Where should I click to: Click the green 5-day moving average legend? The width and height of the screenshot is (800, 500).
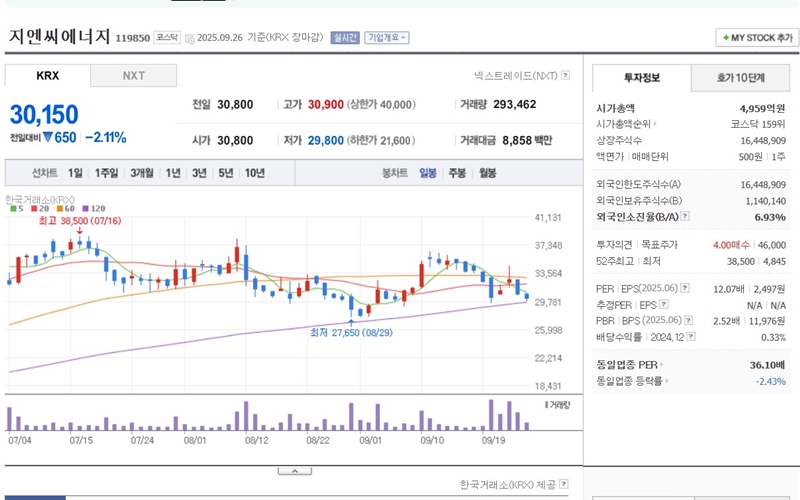tap(17, 208)
